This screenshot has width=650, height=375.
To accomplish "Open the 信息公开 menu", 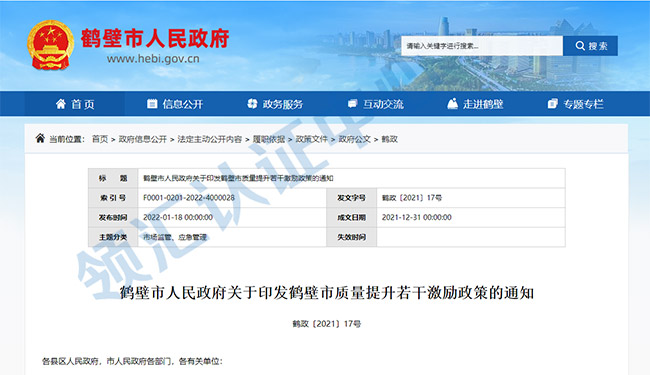I will pos(175,104).
